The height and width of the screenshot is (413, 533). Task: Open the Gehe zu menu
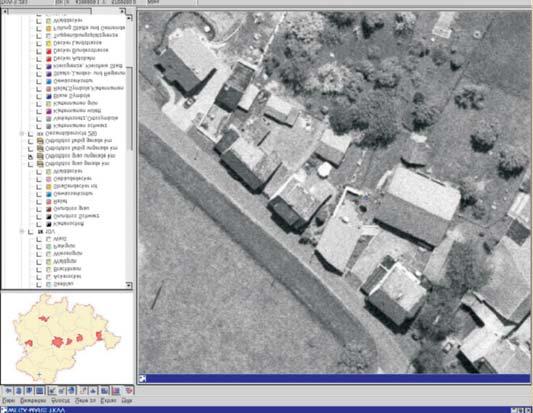(x=85, y=401)
